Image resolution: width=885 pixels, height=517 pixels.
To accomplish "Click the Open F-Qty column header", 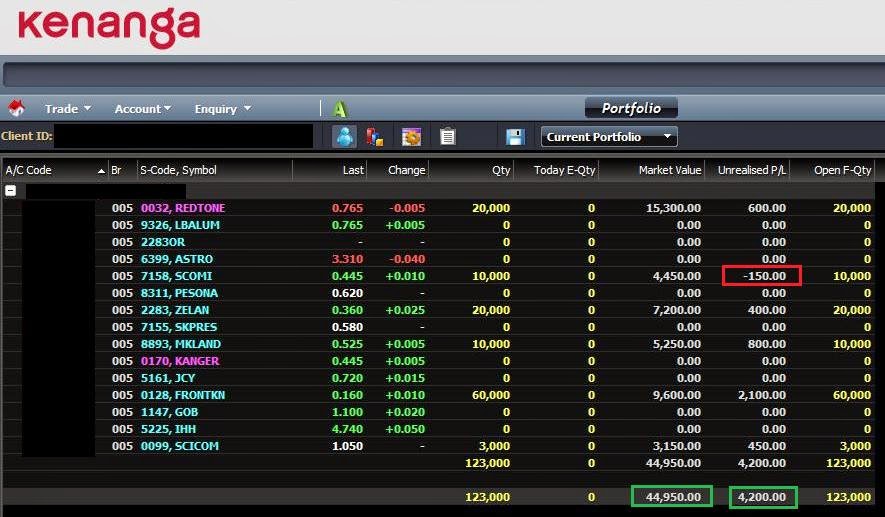I will [833, 170].
